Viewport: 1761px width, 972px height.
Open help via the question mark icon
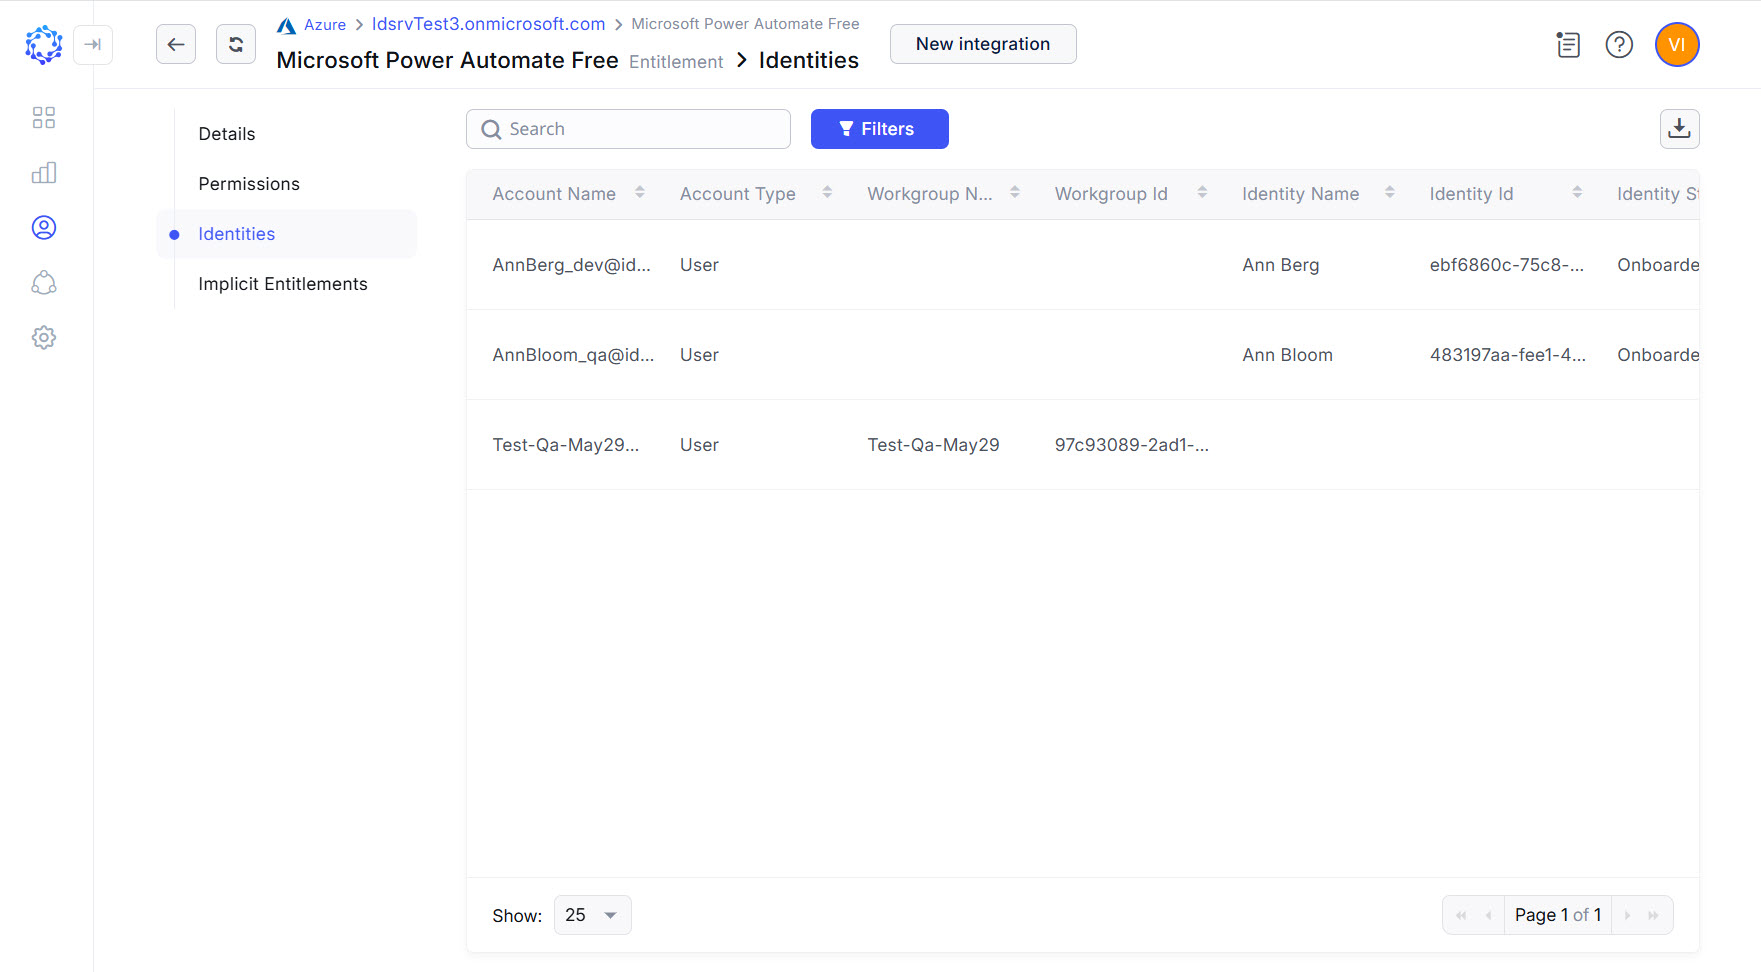pos(1619,45)
